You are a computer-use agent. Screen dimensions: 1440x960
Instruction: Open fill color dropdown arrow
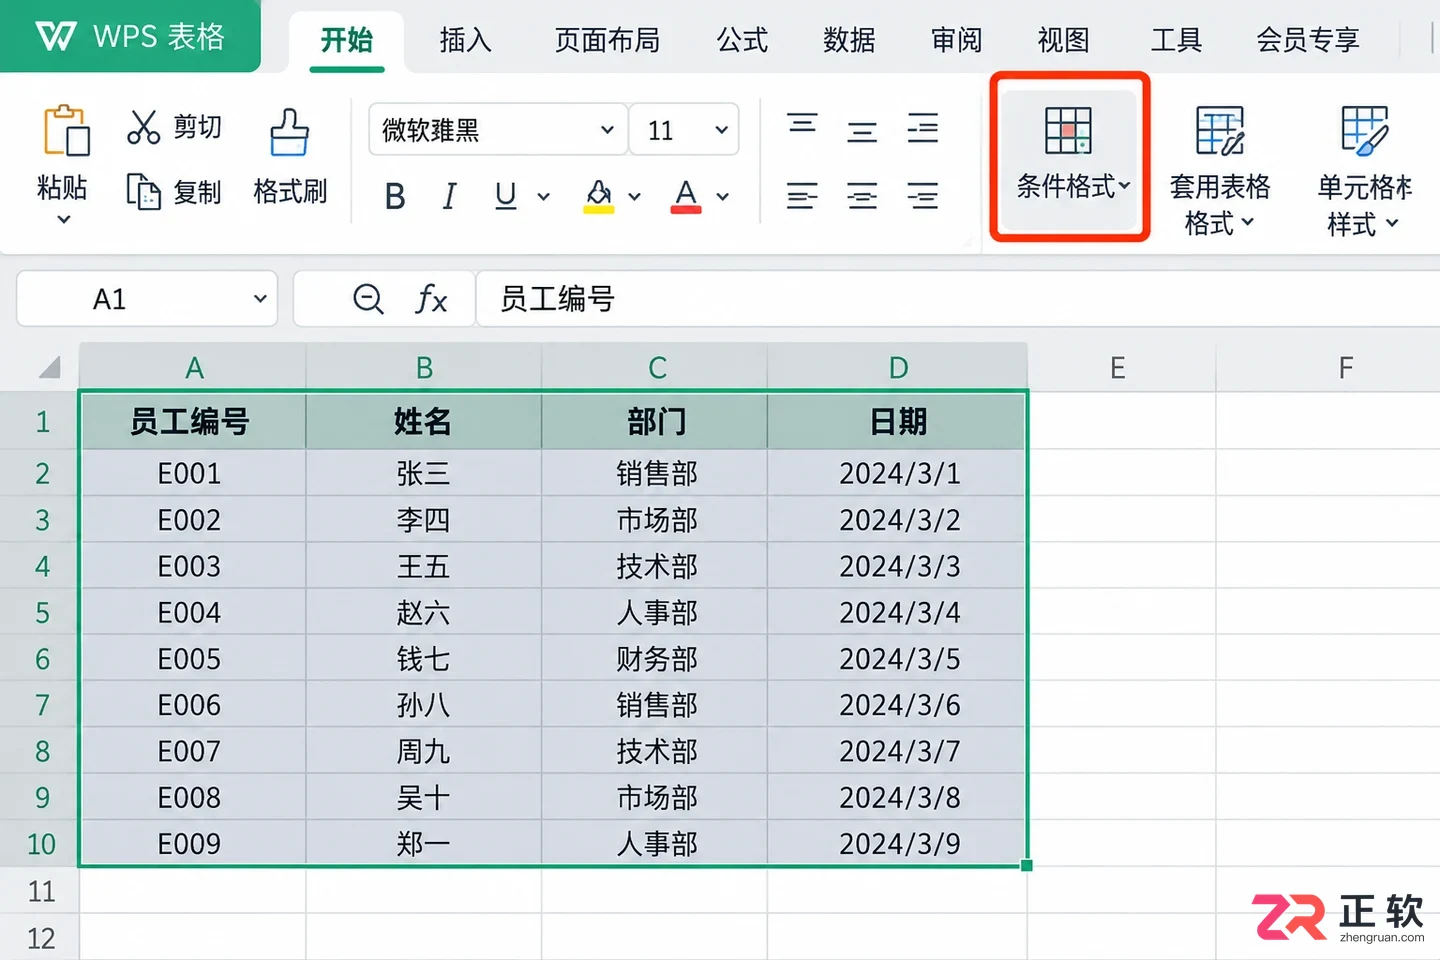coord(634,197)
